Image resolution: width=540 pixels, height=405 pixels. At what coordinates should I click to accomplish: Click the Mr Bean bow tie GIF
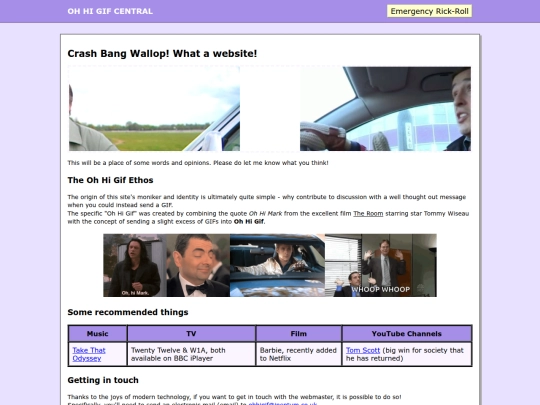pyautogui.click(x=198, y=265)
